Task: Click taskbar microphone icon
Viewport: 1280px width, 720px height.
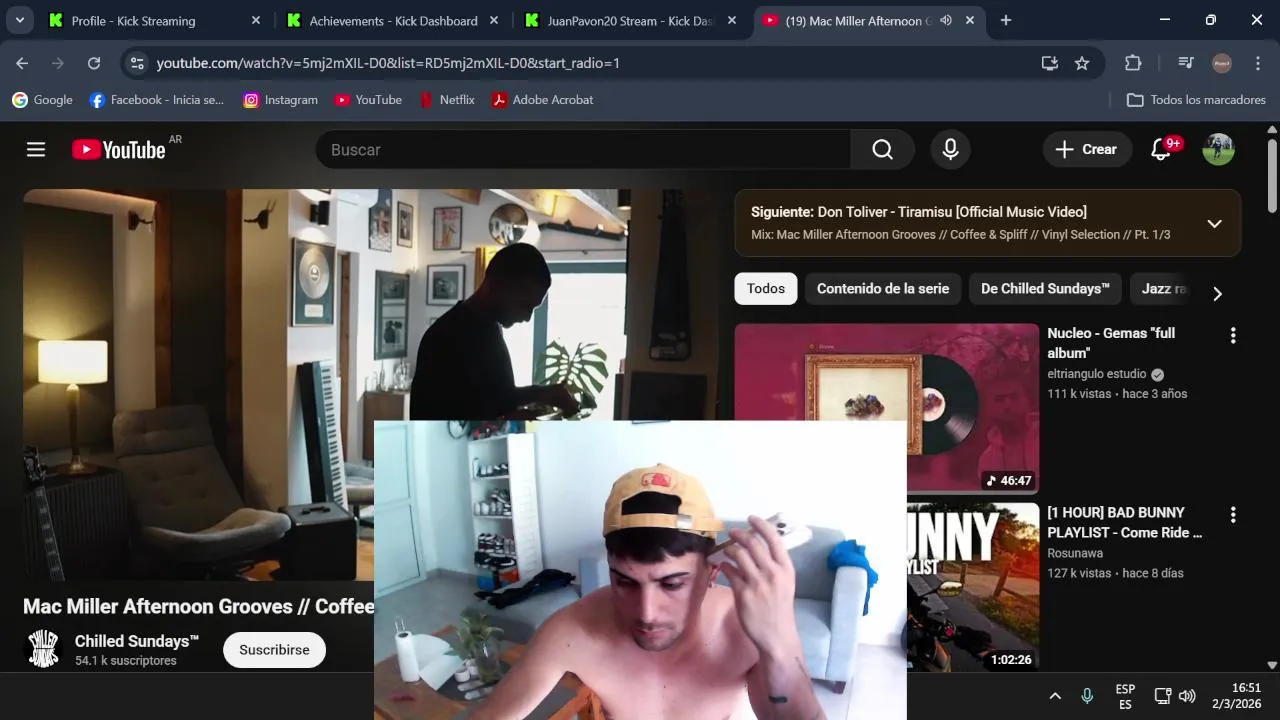Action: pyautogui.click(x=1087, y=696)
